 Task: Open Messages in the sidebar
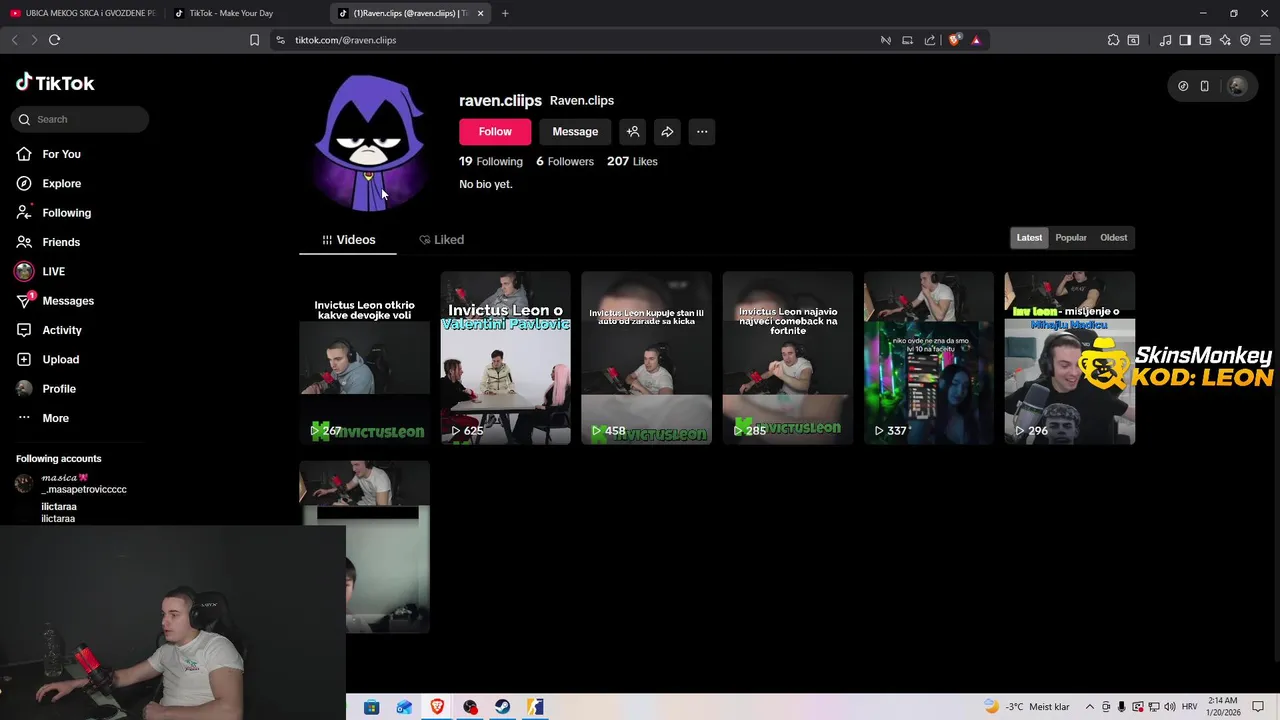(68, 301)
